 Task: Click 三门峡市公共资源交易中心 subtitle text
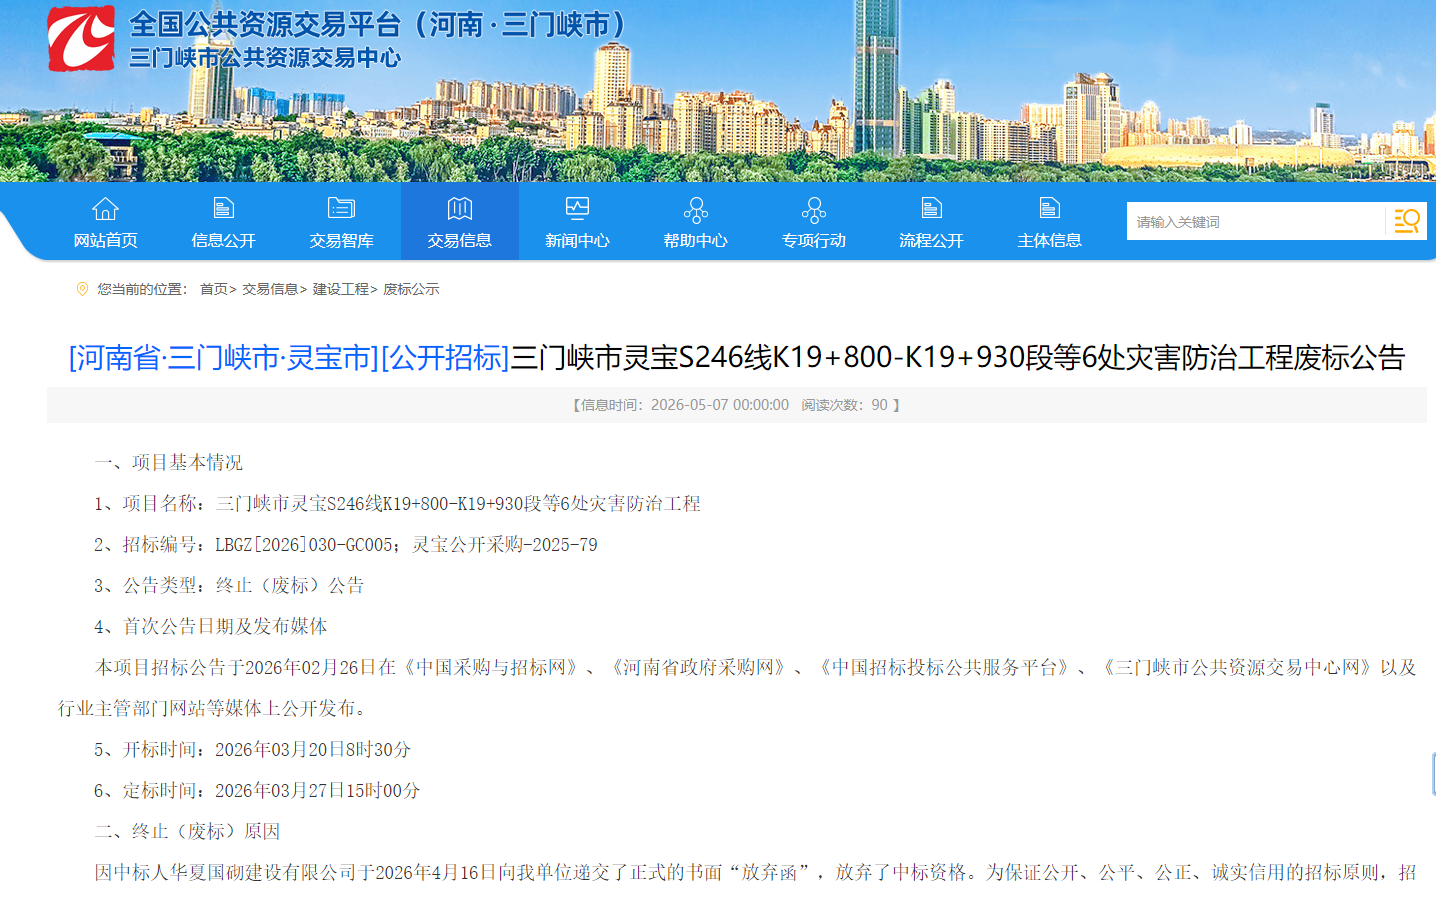pos(265,58)
